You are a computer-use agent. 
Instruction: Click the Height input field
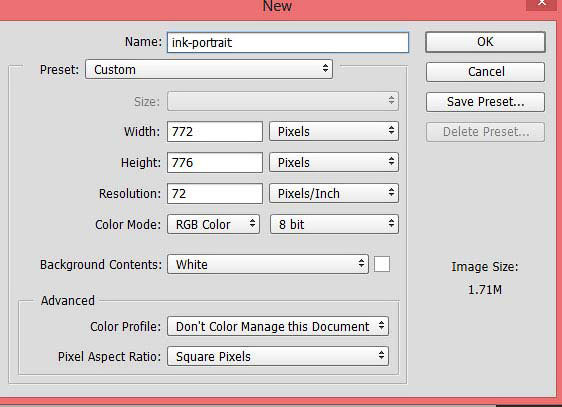215,162
